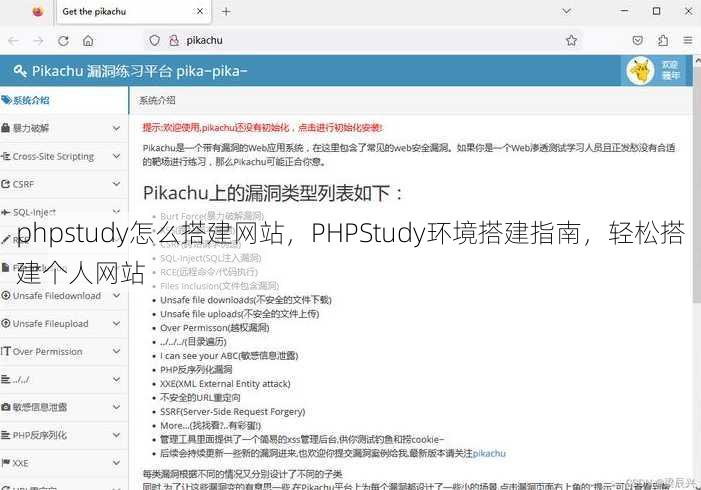Click the red initialization install hint link

262,128
